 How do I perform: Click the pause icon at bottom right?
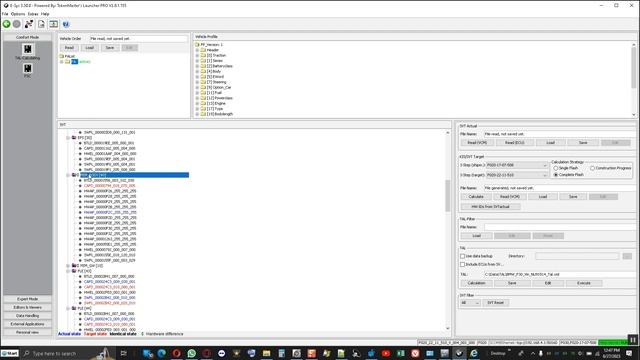633,339
